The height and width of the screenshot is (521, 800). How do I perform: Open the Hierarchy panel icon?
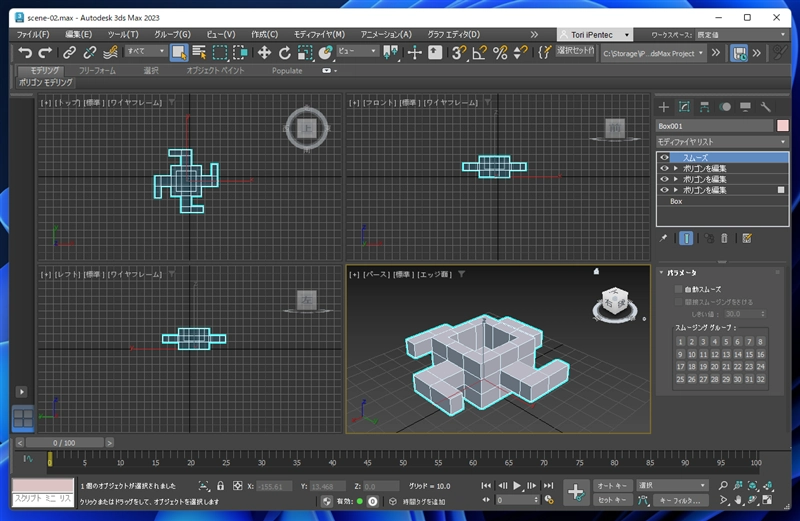705,107
